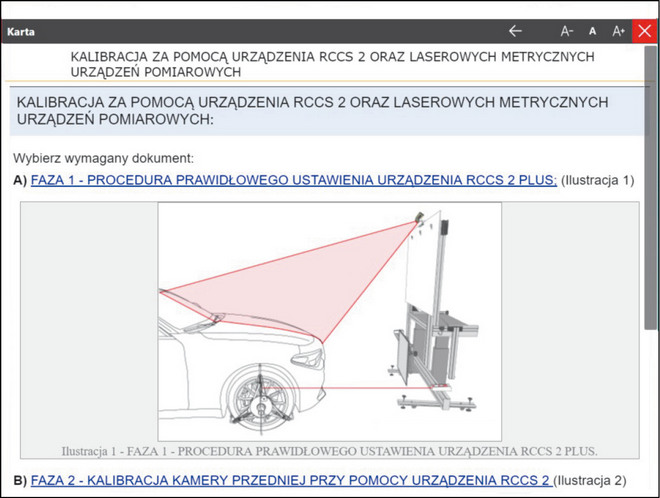
Task: Close the Karta window
Action: point(644,31)
